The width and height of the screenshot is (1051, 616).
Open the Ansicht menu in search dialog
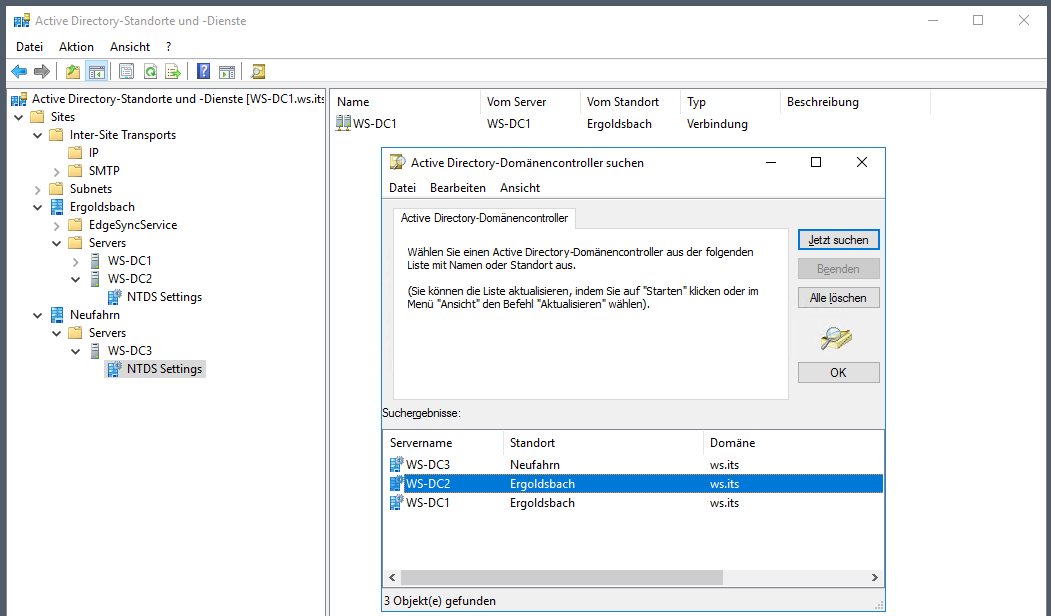point(519,188)
